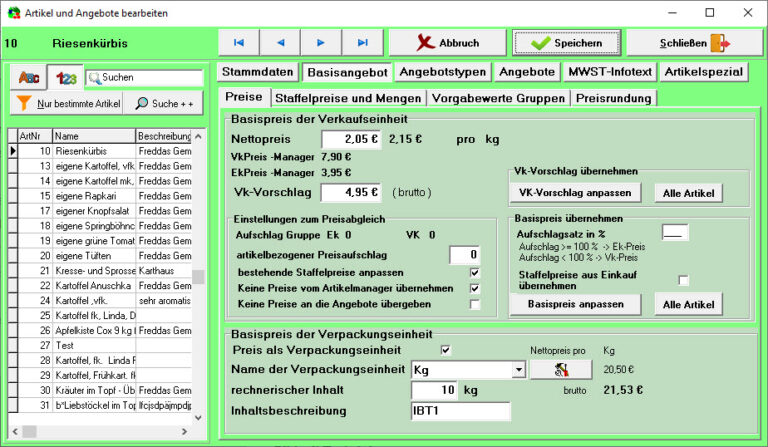Click VK-Vorschlag anpassen button
Image resolution: width=768 pixels, height=447 pixels.
[x=576, y=192]
